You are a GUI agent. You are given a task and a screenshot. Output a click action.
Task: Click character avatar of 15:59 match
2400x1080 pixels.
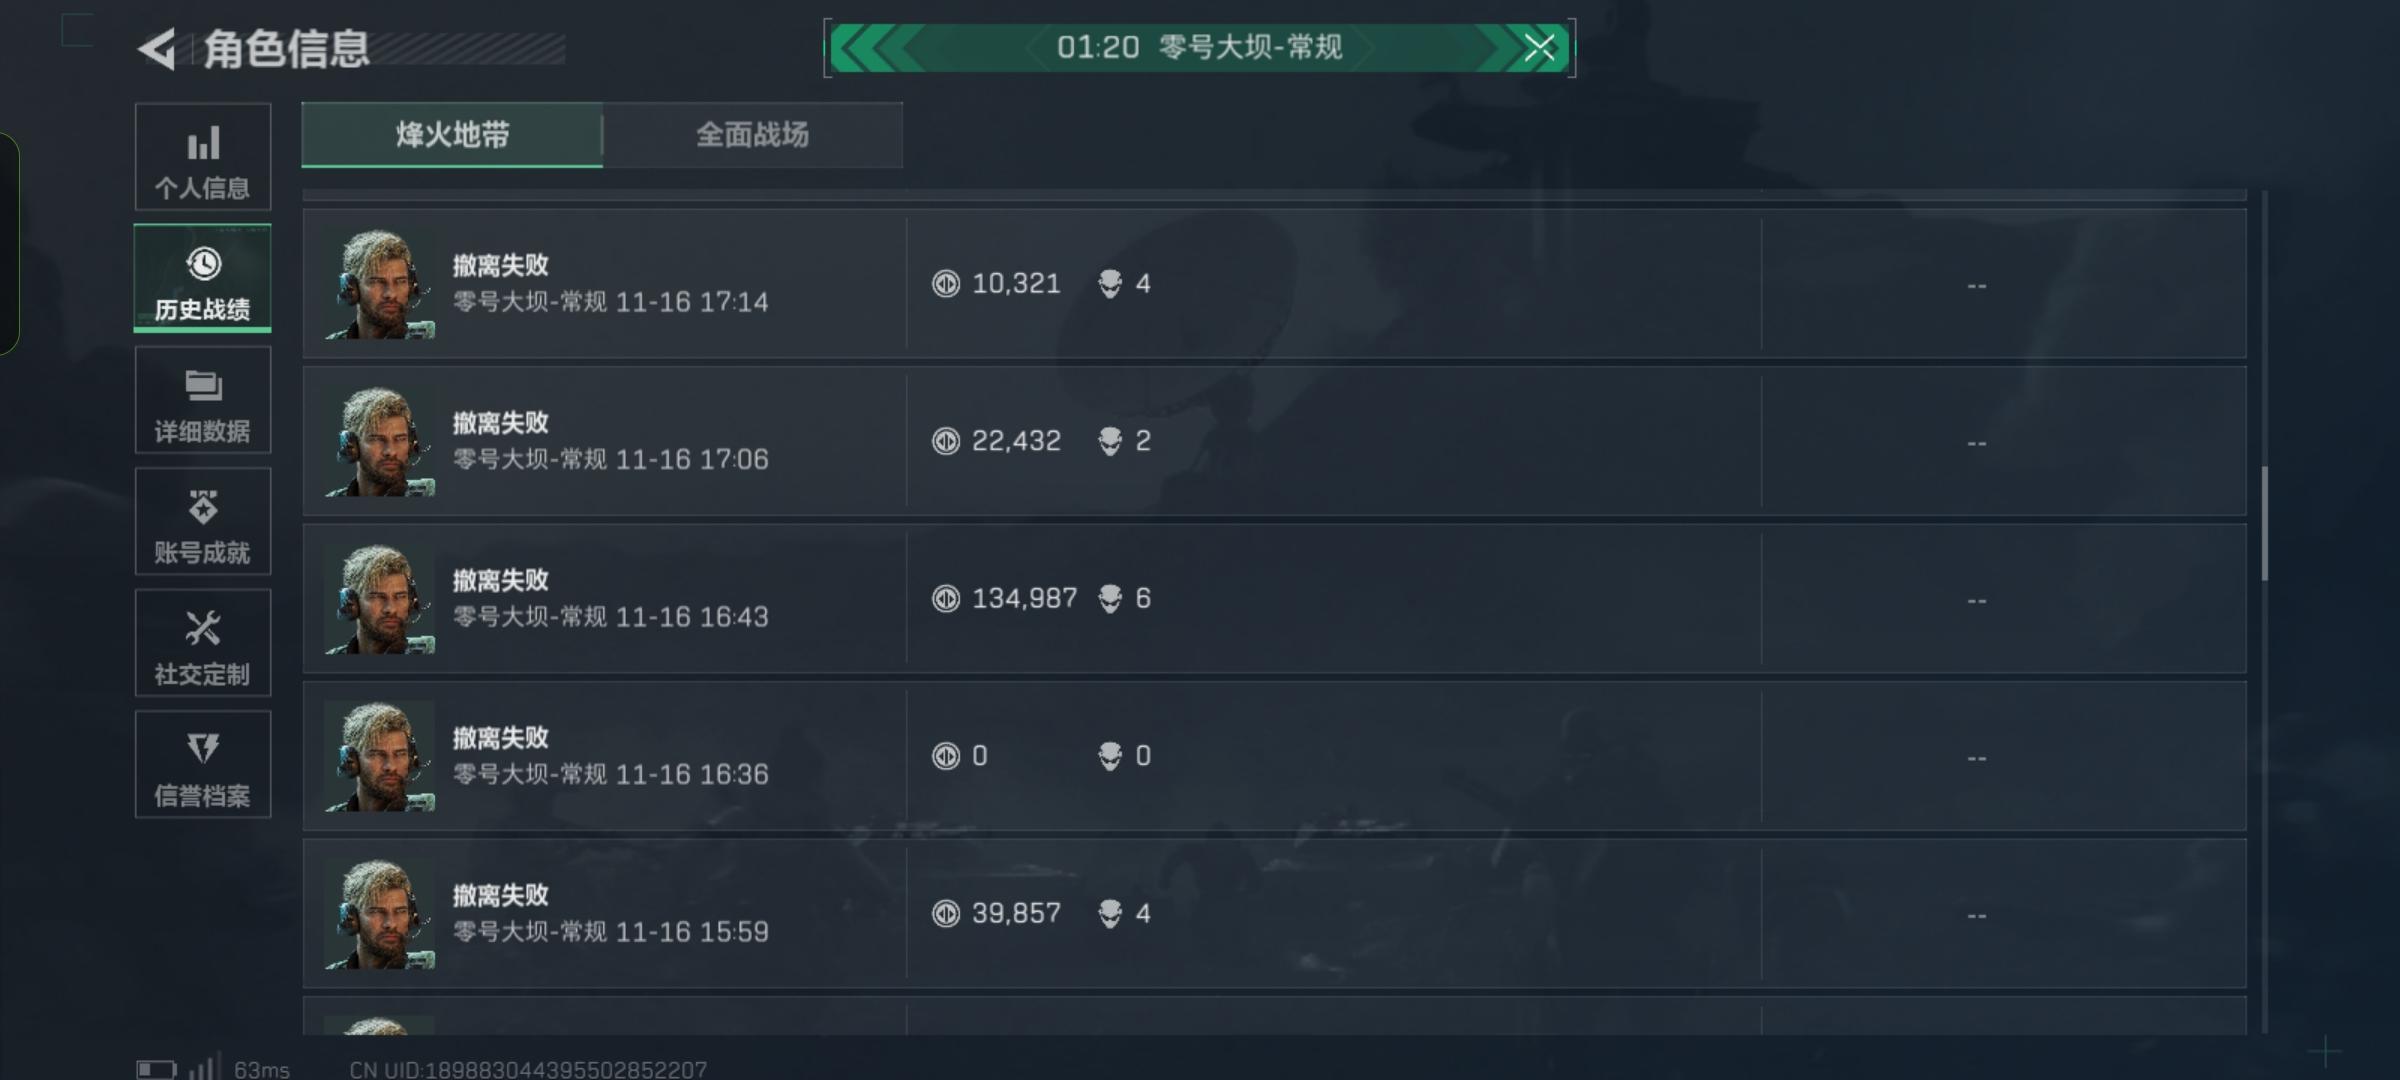point(379,913)
